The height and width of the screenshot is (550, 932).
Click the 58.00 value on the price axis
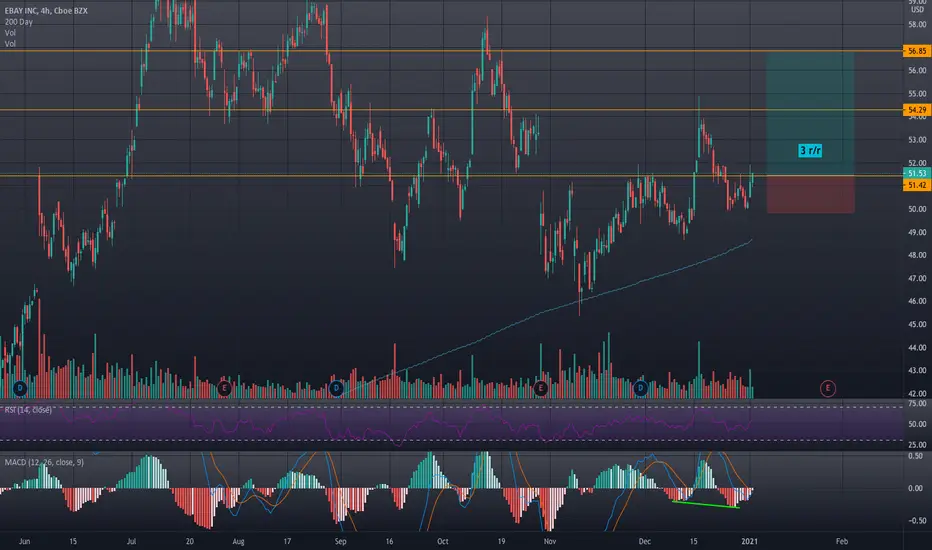pyautogui.click(x=917, y=24)
